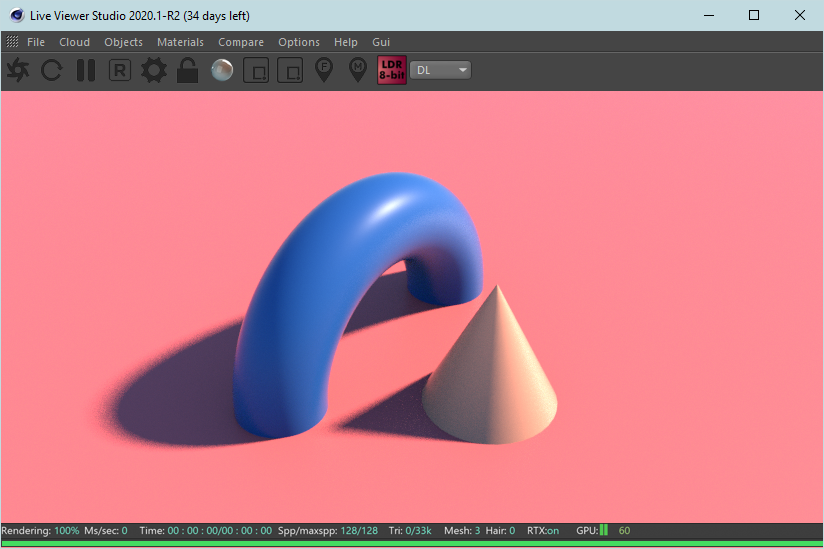Click the Rendering: 100% status text
The image size is (824, 549).
click(40, 531)
